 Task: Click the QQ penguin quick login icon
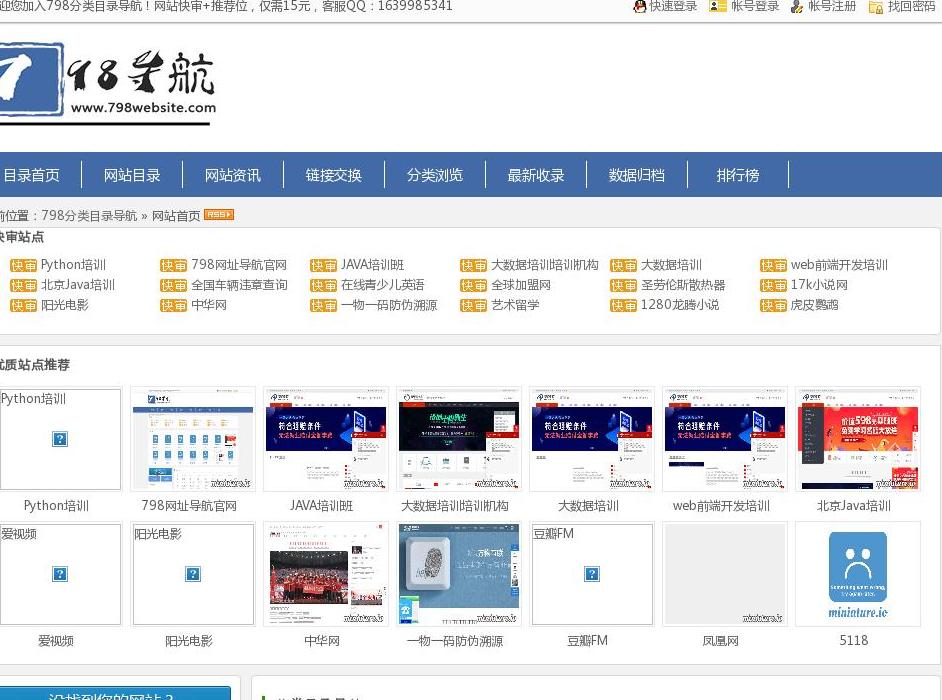click(x=640, y=7)
